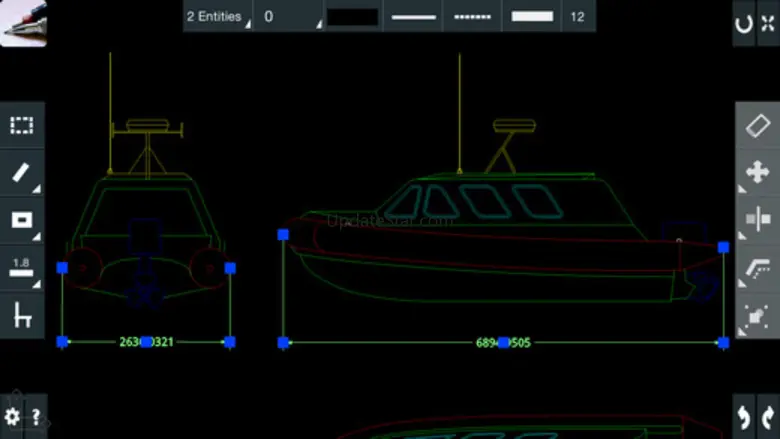This screenshot has width=780, height=439.
Task: Open the layer 0 dropdown
Action: (x=289, y=16)
